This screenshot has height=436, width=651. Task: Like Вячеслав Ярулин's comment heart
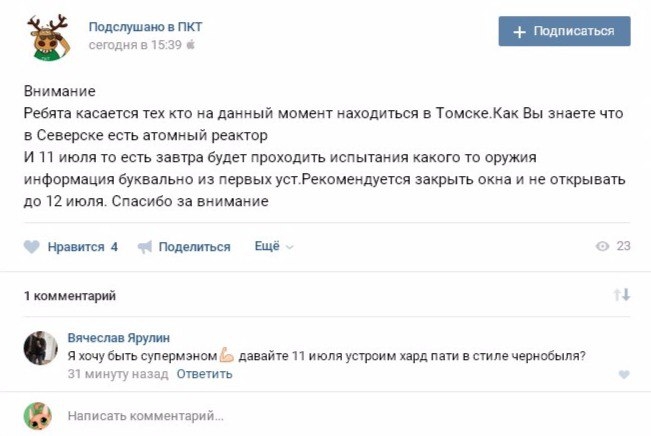(624, 375)
